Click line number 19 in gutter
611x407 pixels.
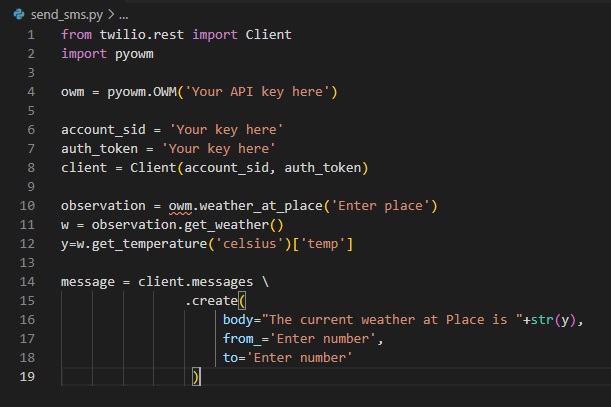[x=27, y=377]
